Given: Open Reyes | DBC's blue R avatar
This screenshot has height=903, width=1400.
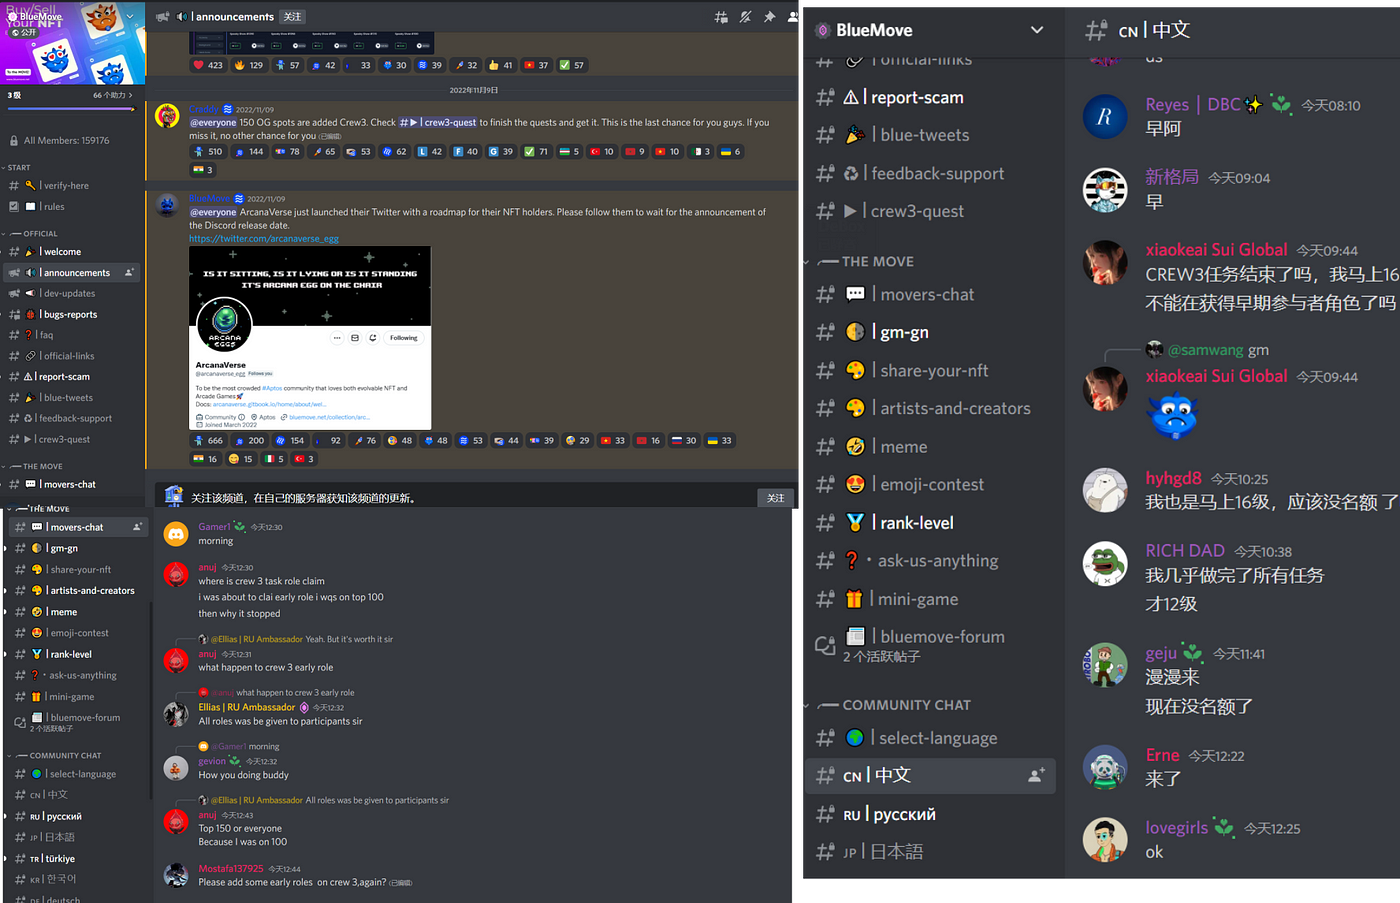Looking at the screenshot, I should [x=1105, y=117].
